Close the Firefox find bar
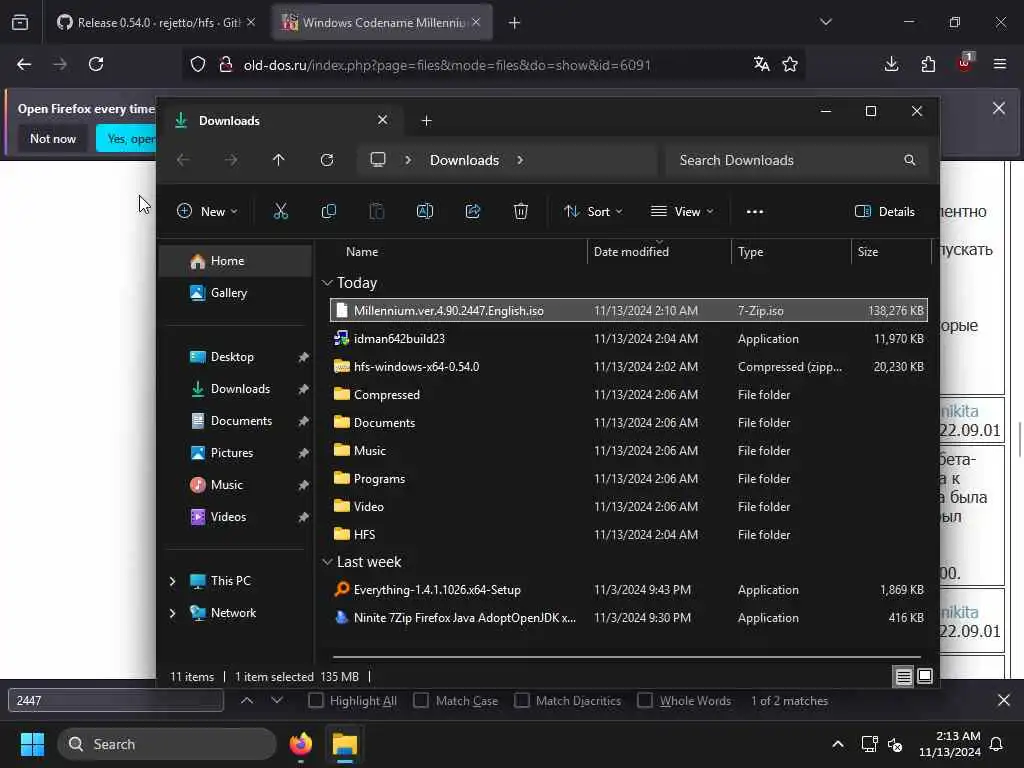This screenshot has width=1024, height=768. coord(1004,700)
